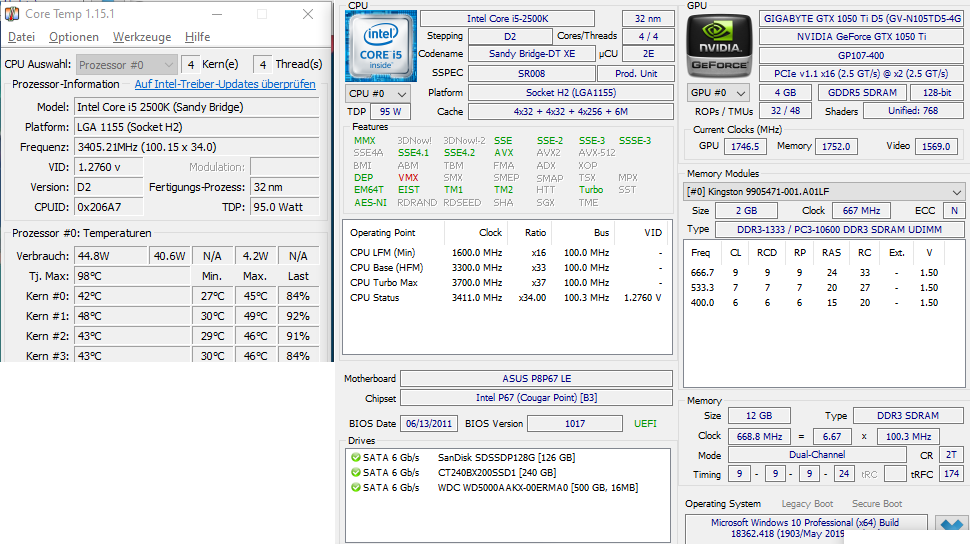
Task: Click Kern #1 temperature 48°C
Action: click(x=132, y=316)
